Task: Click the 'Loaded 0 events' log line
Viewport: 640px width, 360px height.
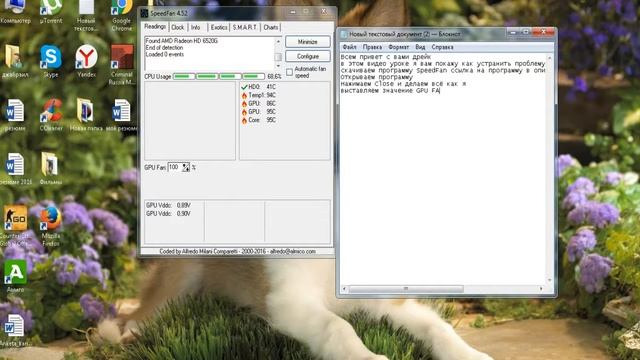Action: (x=164, y=54)
